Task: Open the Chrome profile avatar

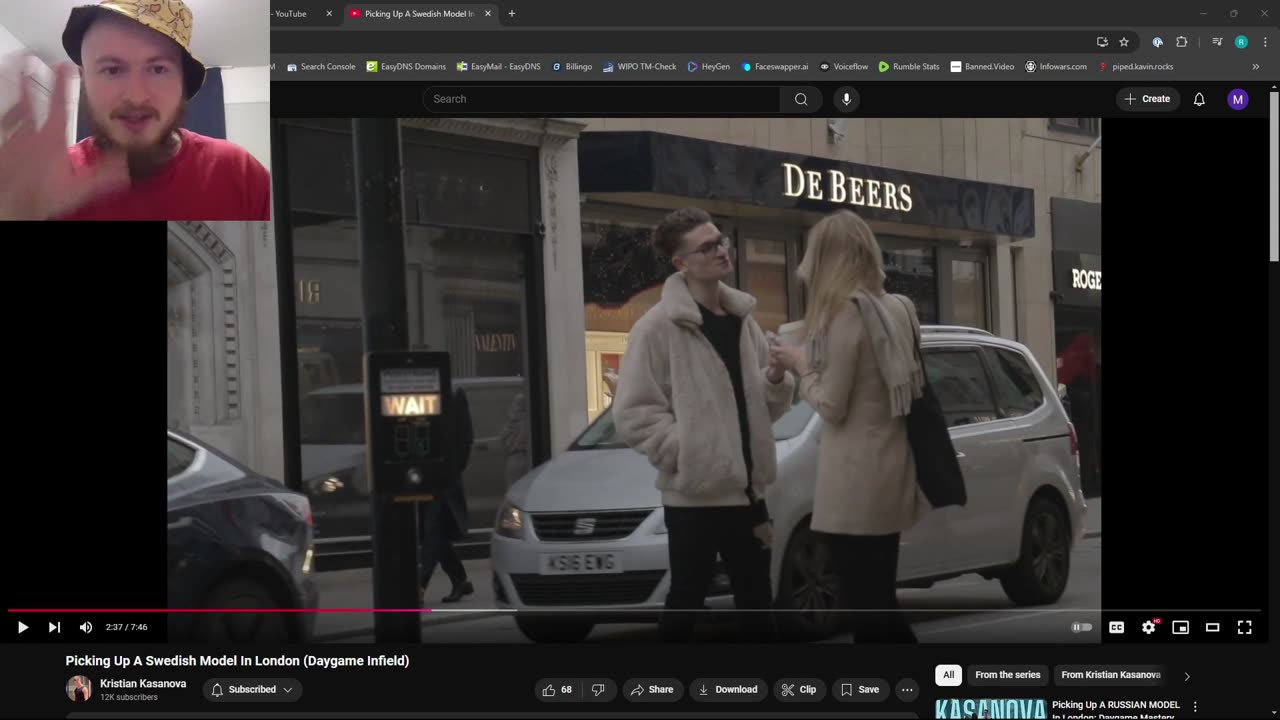Action: (x=1241, y=42)
